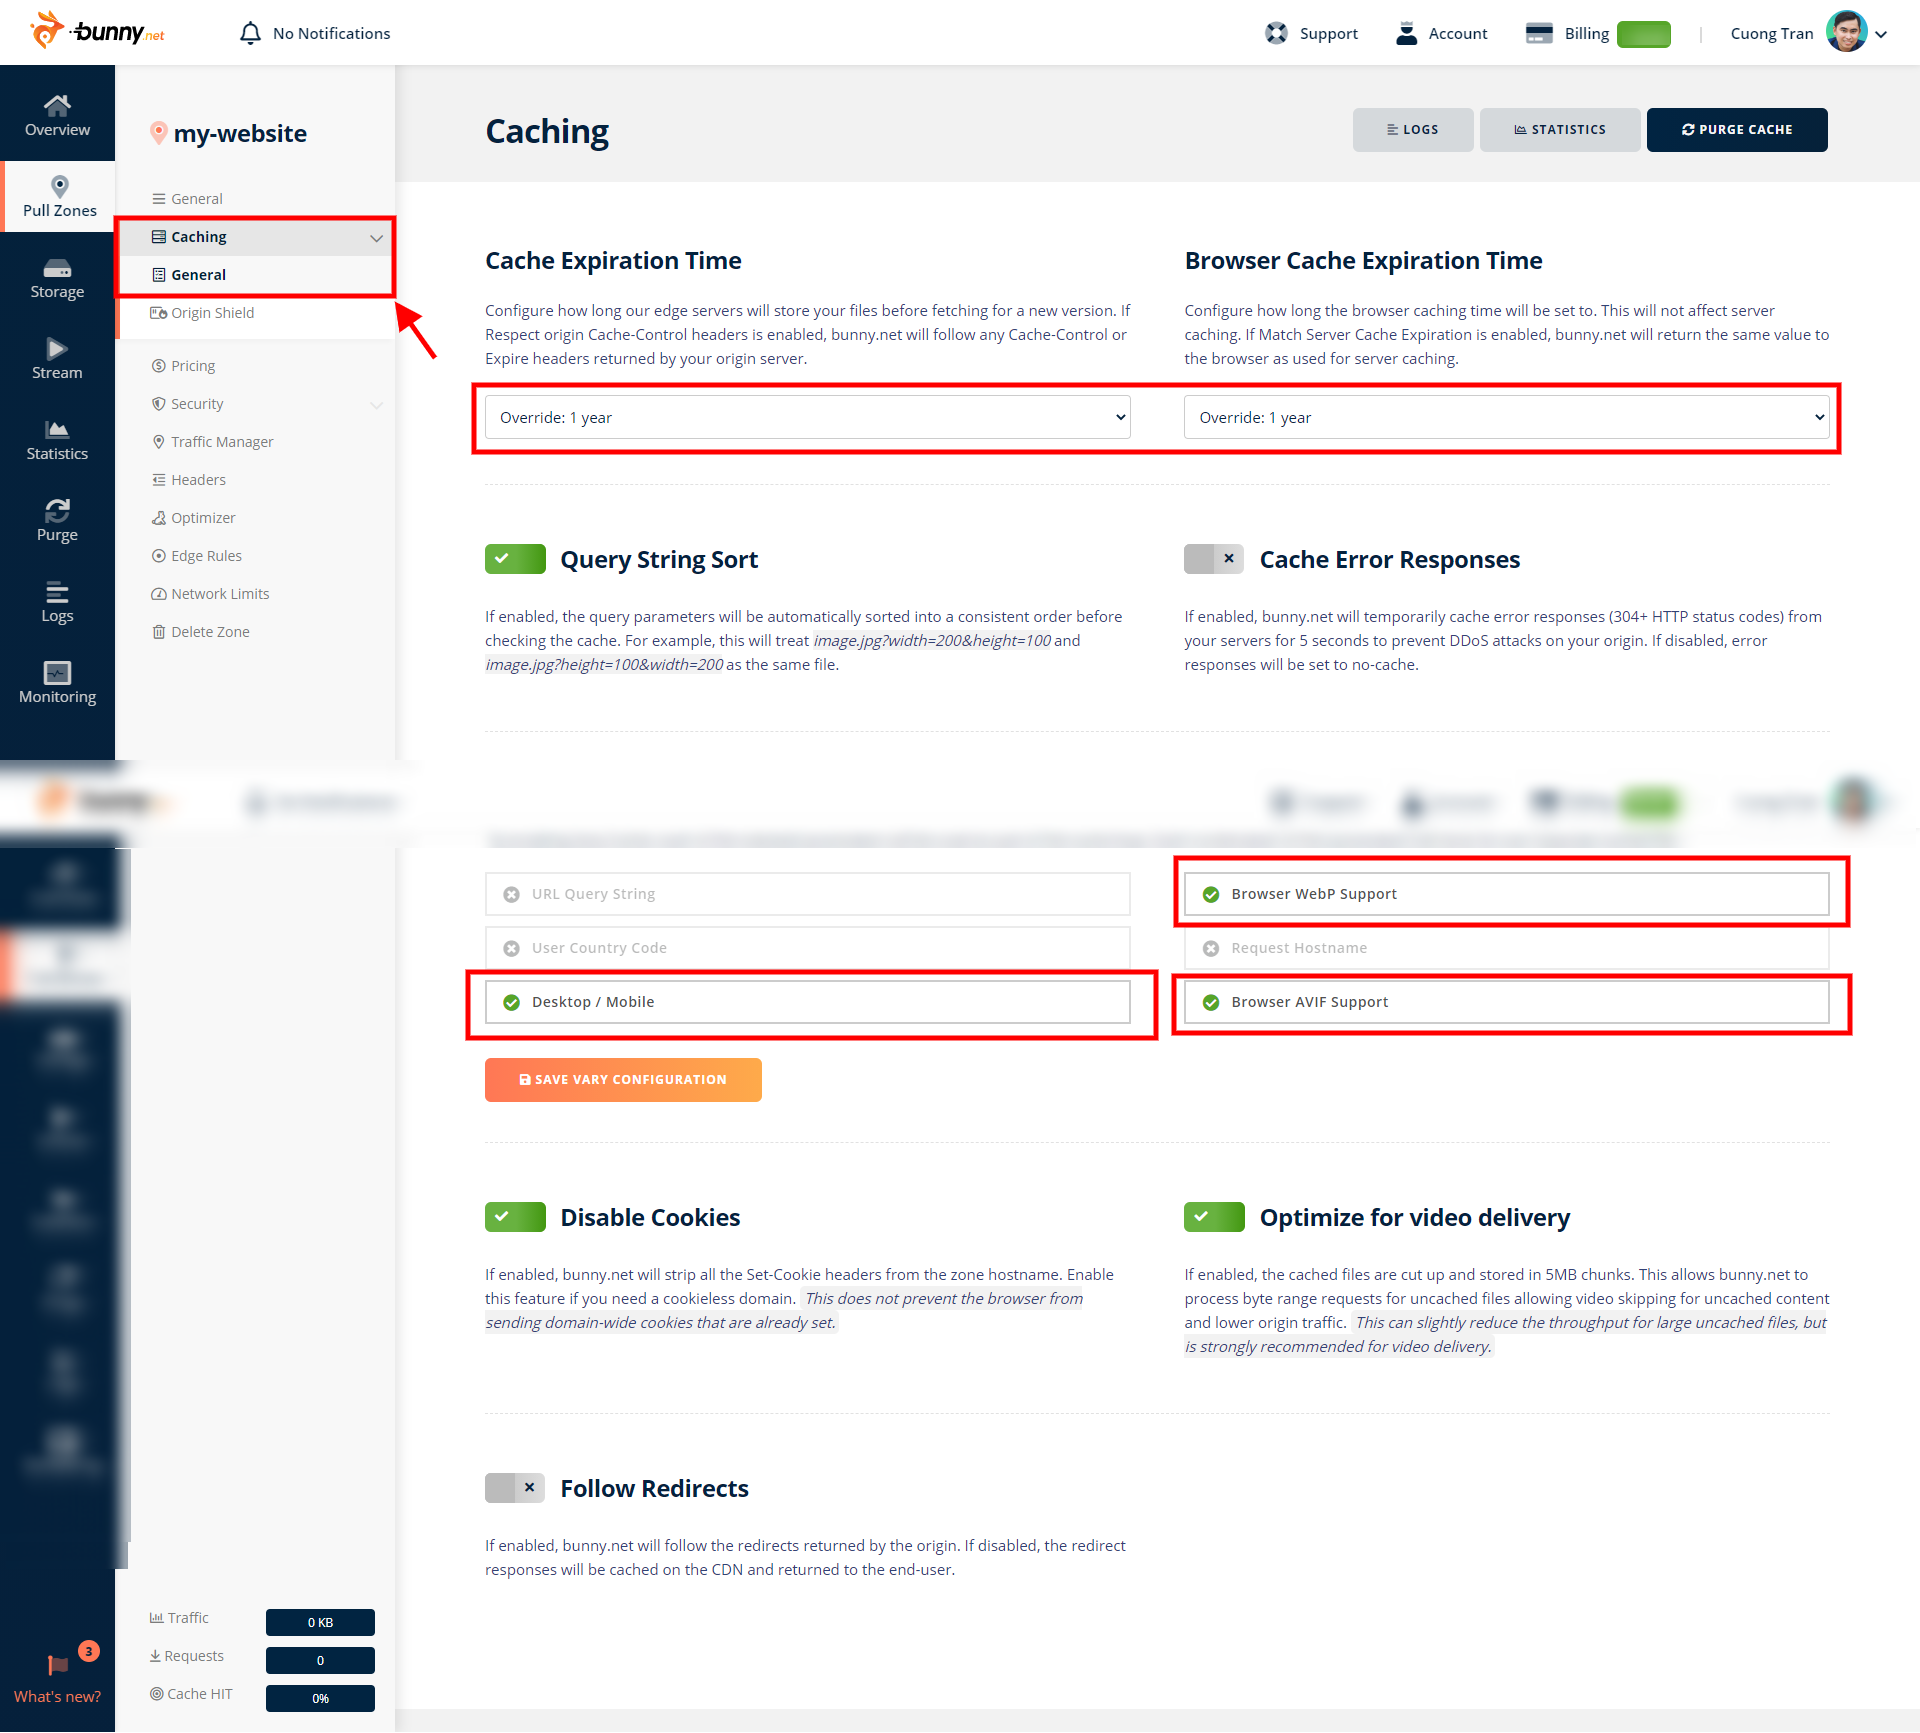This screenshot has width=1920, height=1733.
Task: Click the notification bell icon
Action: pos(250,33)
